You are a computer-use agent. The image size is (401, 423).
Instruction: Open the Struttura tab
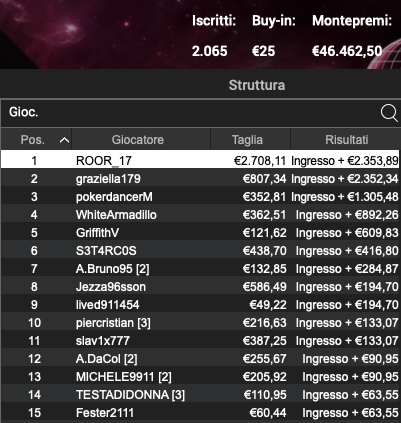pos(257,85)
